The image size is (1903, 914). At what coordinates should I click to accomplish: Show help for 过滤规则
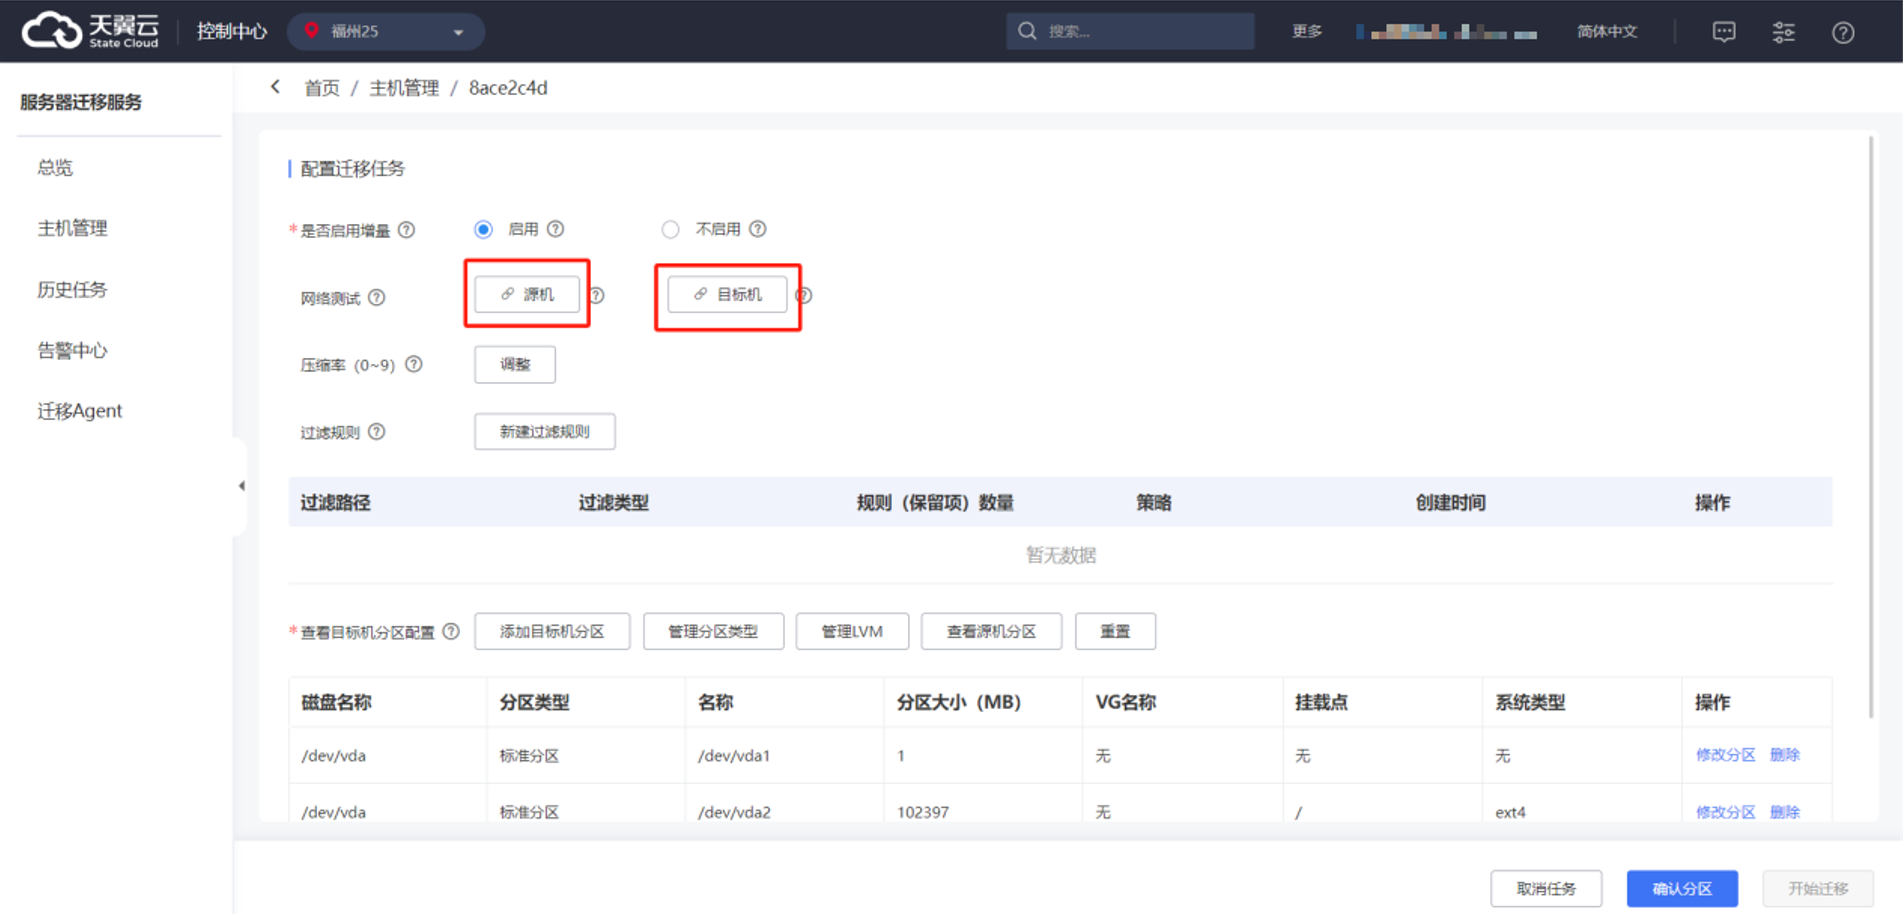376,432
